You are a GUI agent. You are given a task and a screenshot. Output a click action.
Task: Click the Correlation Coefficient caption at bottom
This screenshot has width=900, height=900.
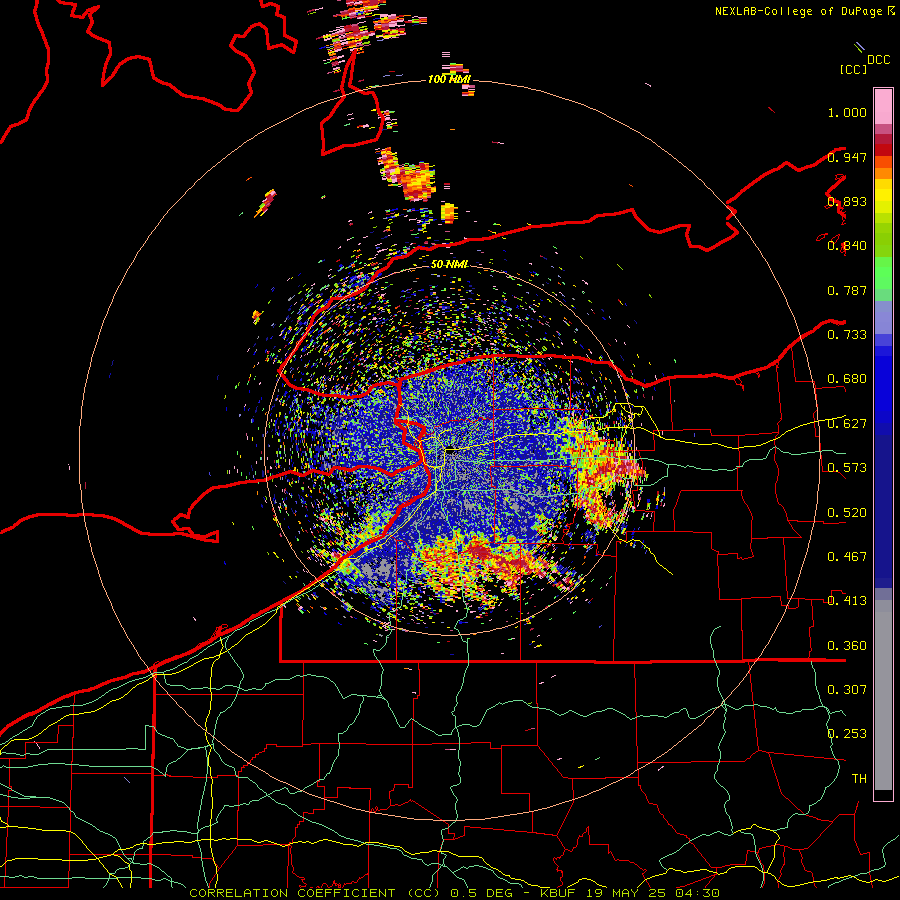click(454, 893)
